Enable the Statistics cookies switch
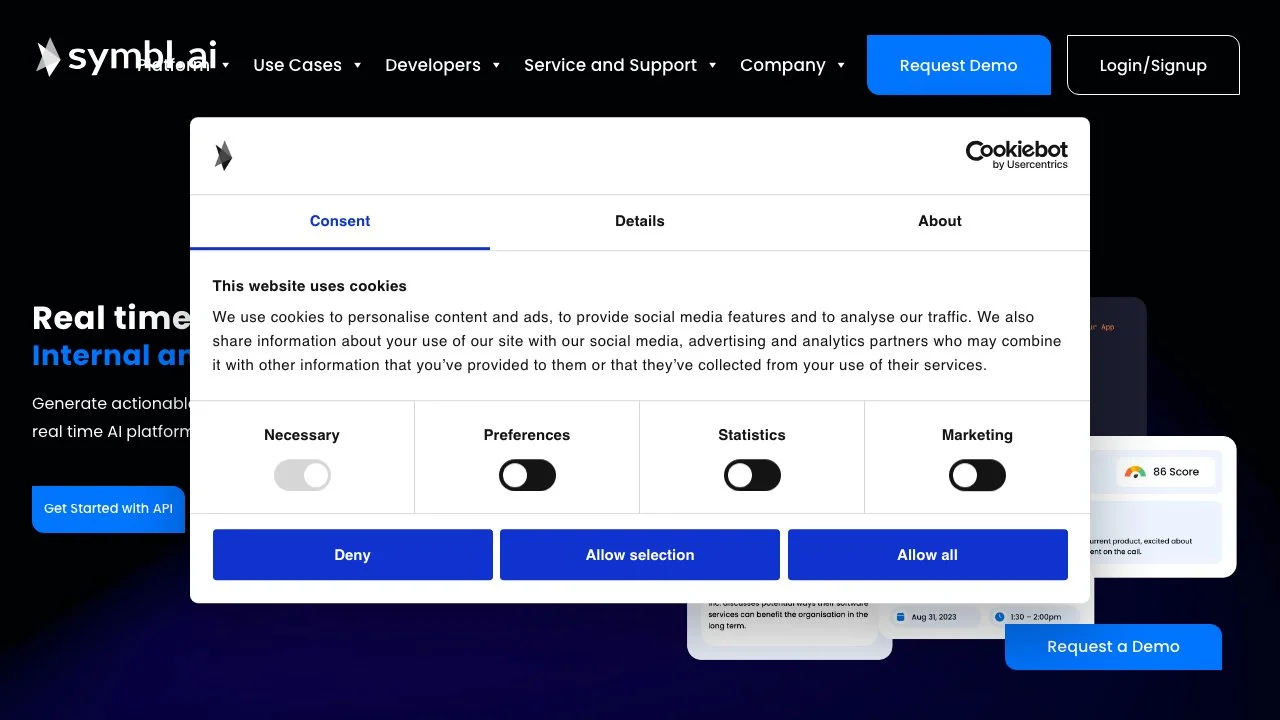The width and height of the screenshot is (1280, 720). [752, 475]
